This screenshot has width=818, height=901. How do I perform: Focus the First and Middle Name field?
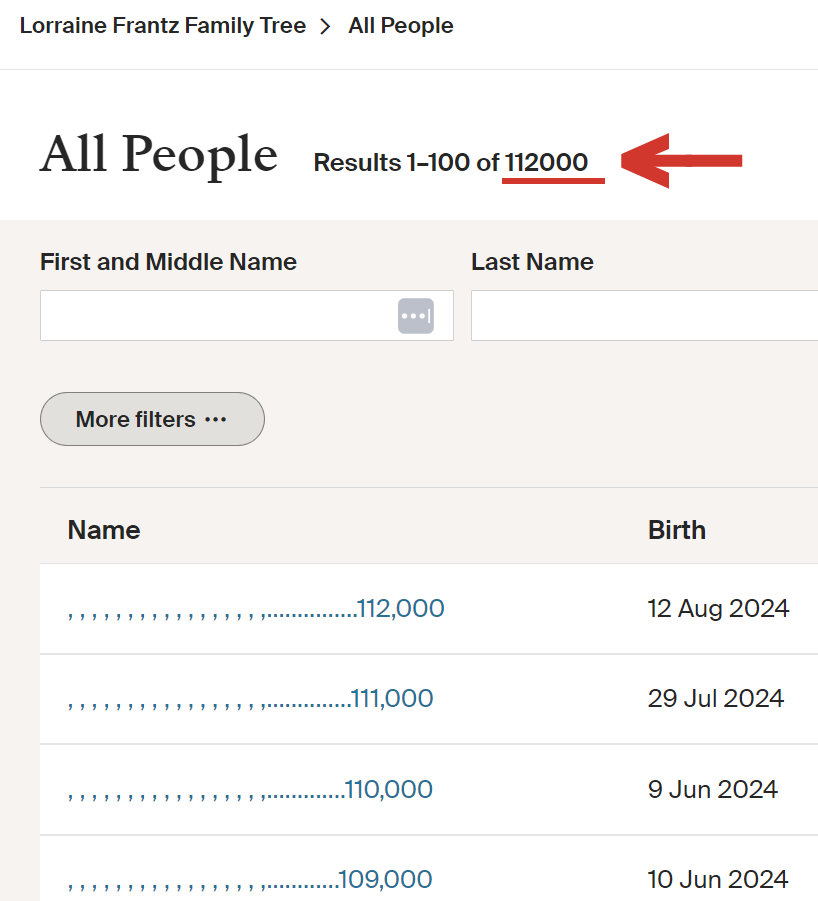pyautogui.click(x=215, y=315)
